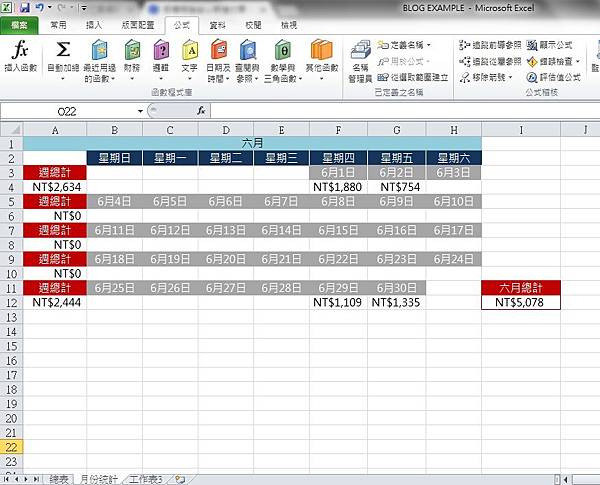Click Error Checking (錯誤檢查) icon
The image size is (600, 485).
(x=532, y=61)
